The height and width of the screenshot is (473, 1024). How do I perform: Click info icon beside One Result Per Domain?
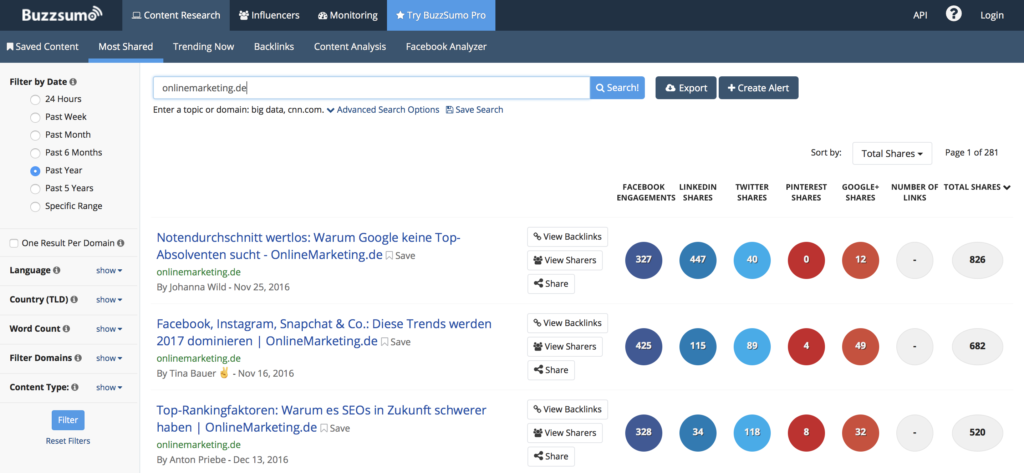[x=121, y=243]
